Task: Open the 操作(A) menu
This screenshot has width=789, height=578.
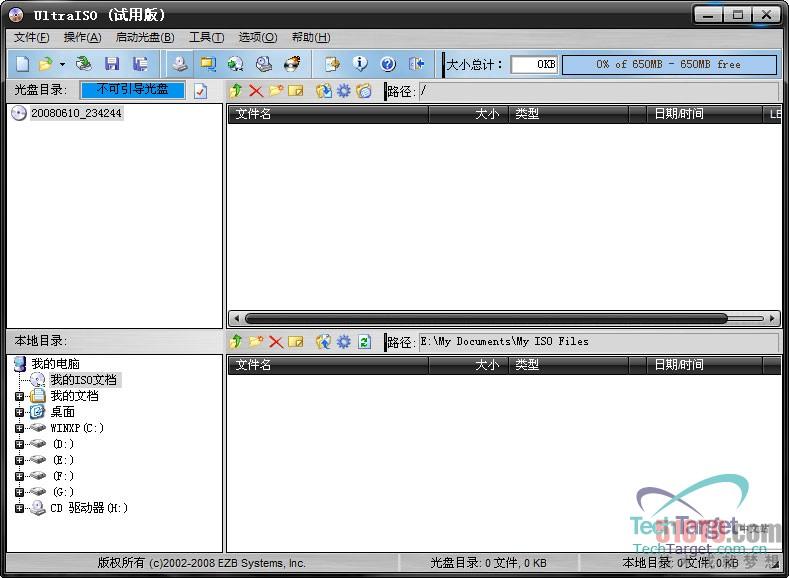Action: coord(83,38)
